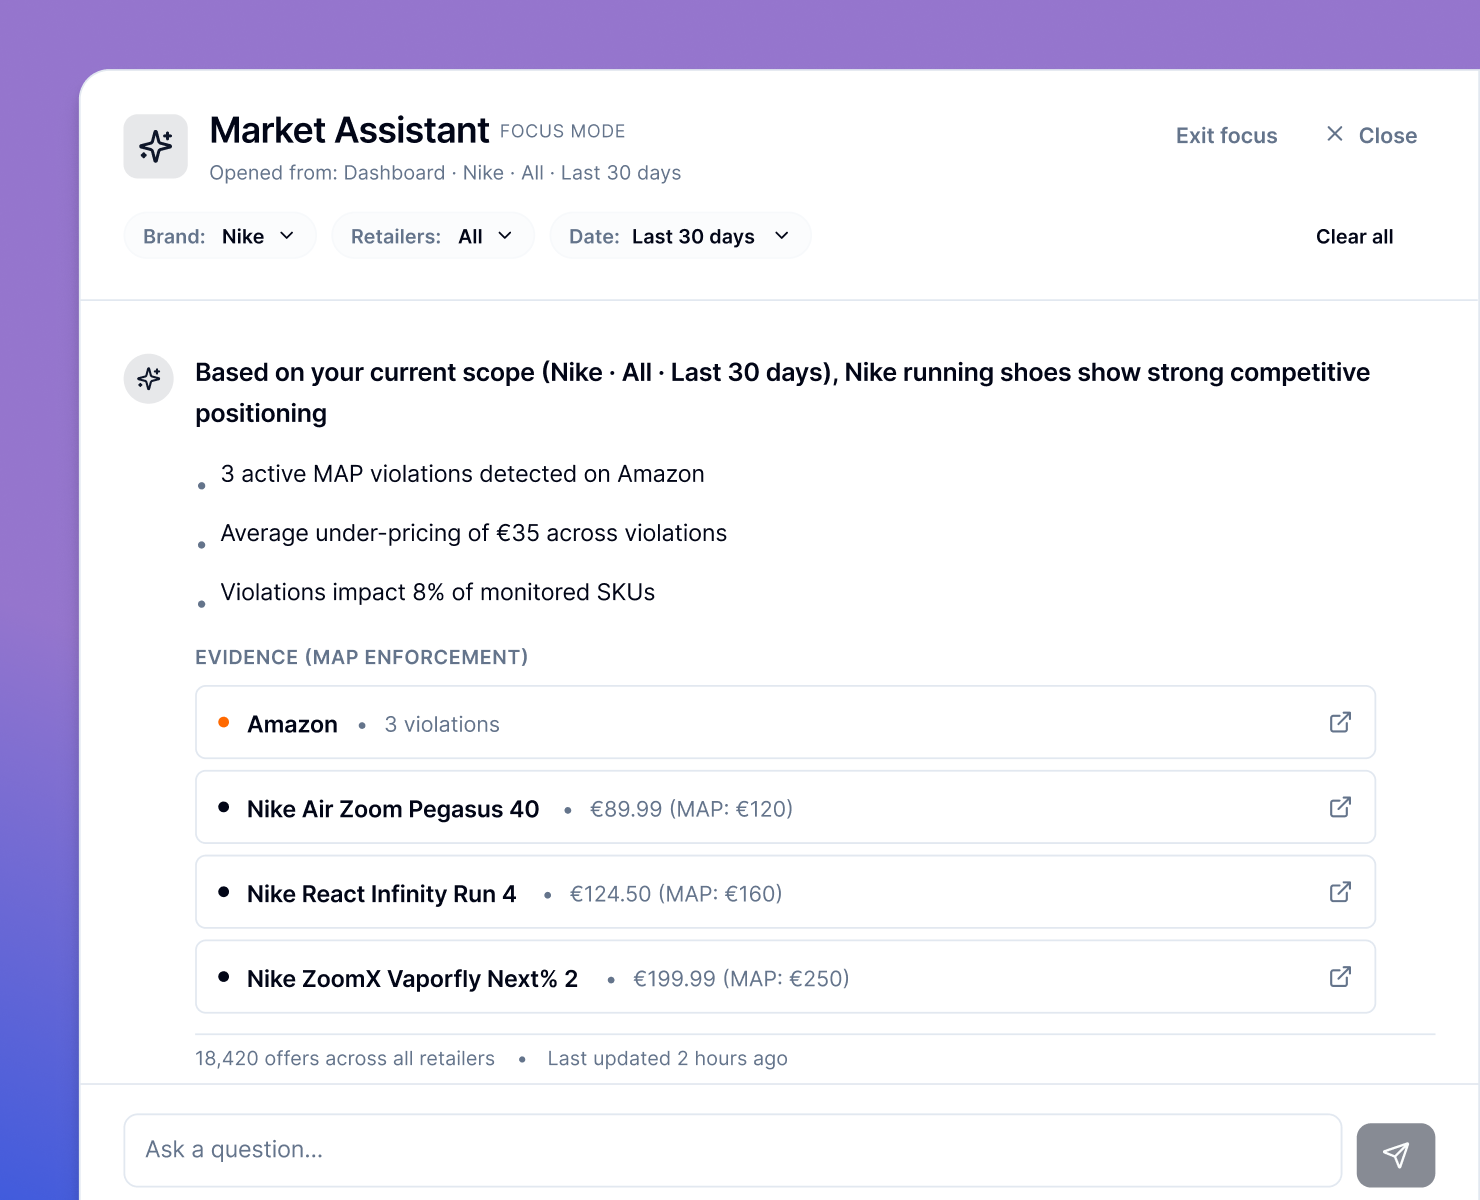Click the Market Assistant sparkle icon in header

(x=155, y=146)
